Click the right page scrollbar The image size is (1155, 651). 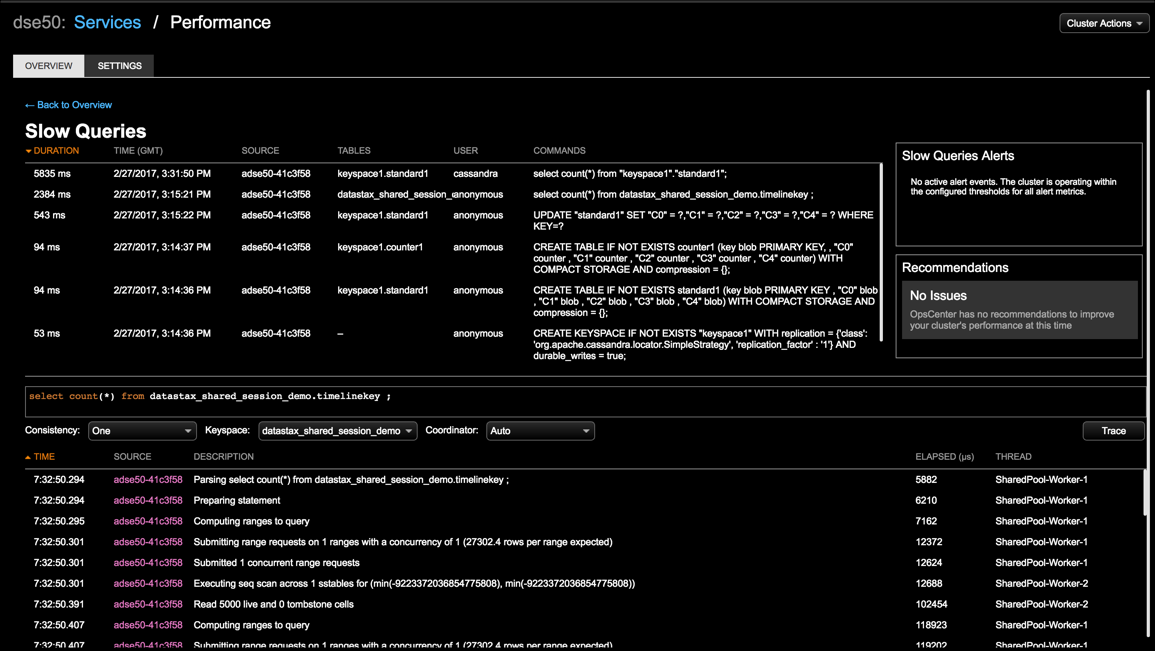(1148, 300)
